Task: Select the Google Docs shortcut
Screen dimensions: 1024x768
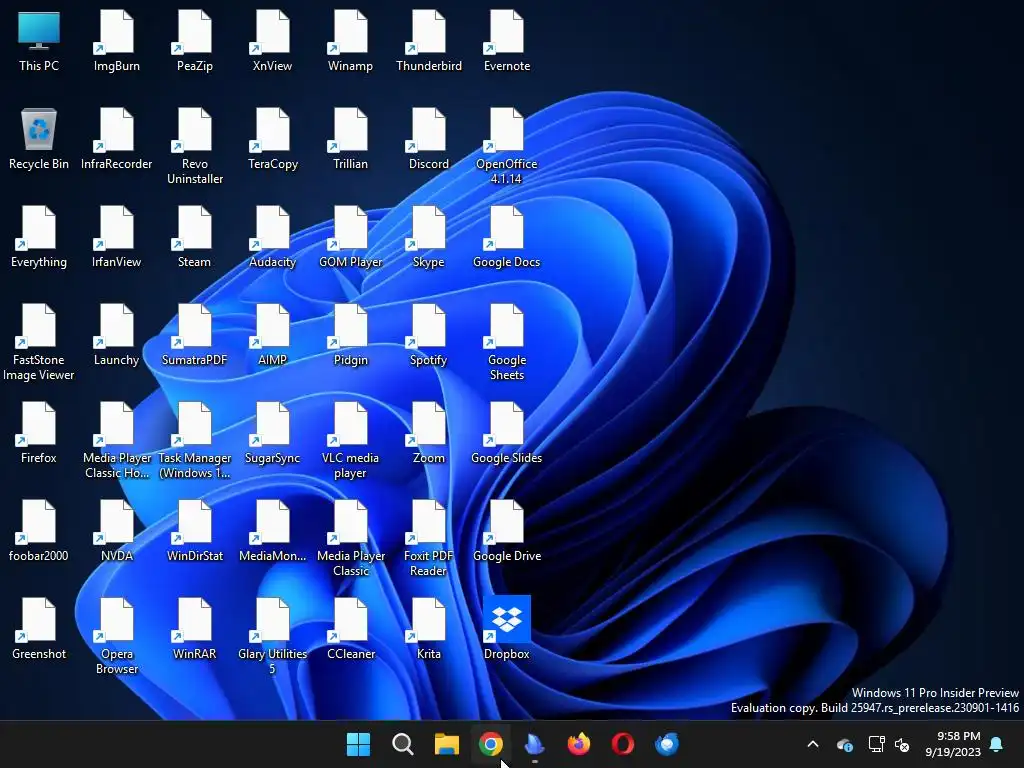Action: click(x=507, y=238)
